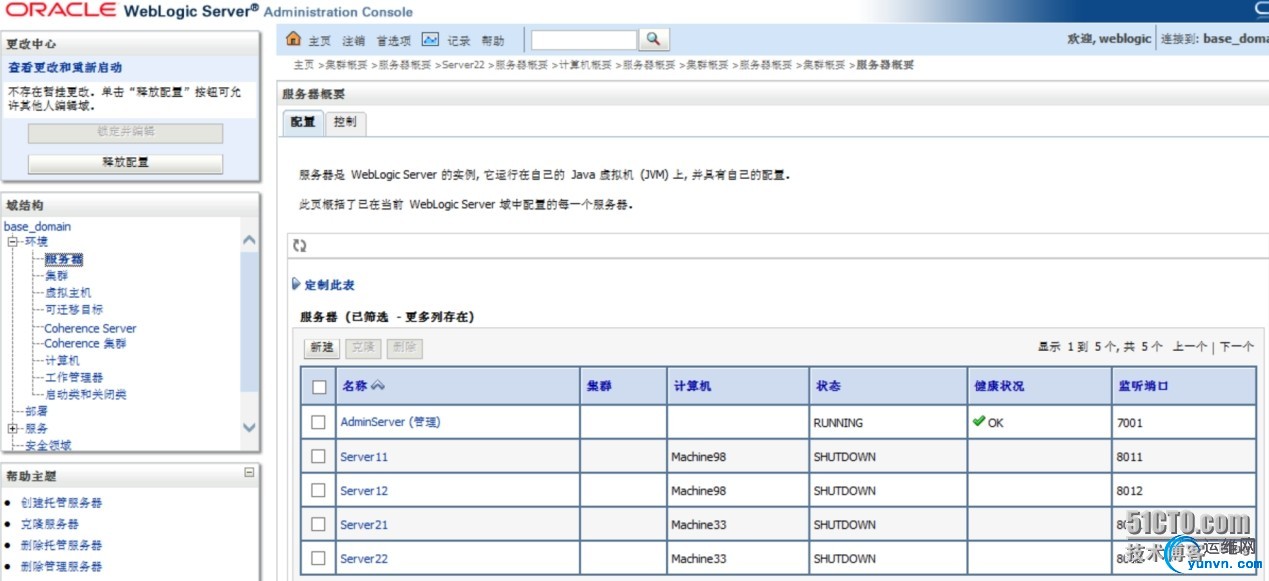Image resolution: width=1269 pixels, height=581 pixels.
Task: Open 首选项 preferences
Action: 393,41
